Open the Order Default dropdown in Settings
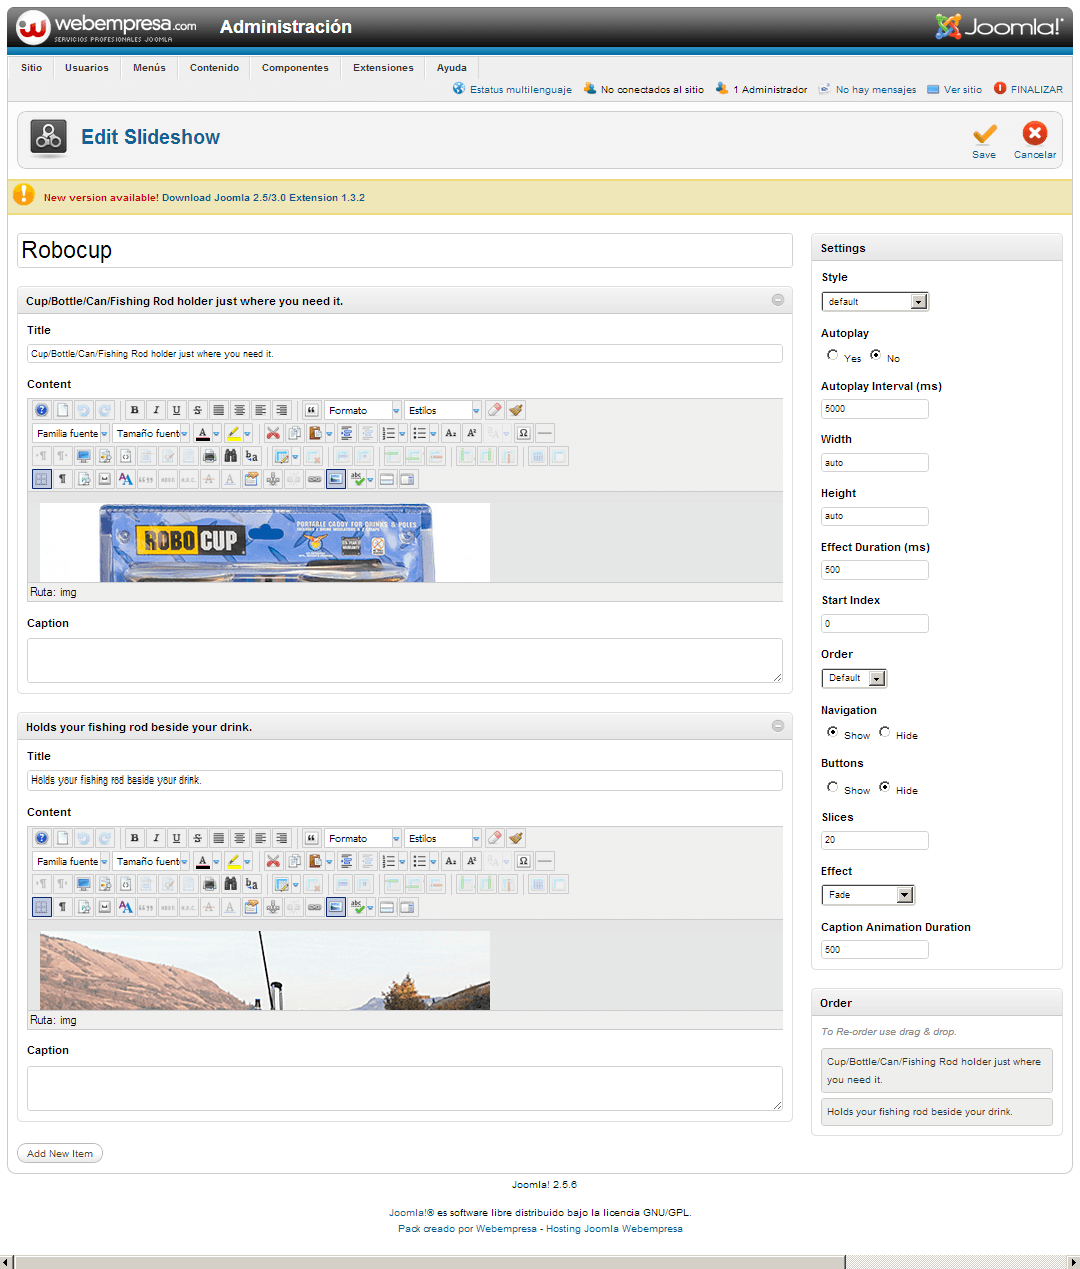The height and width of the screenshot is (1269, 1080). tap(854, 678)
